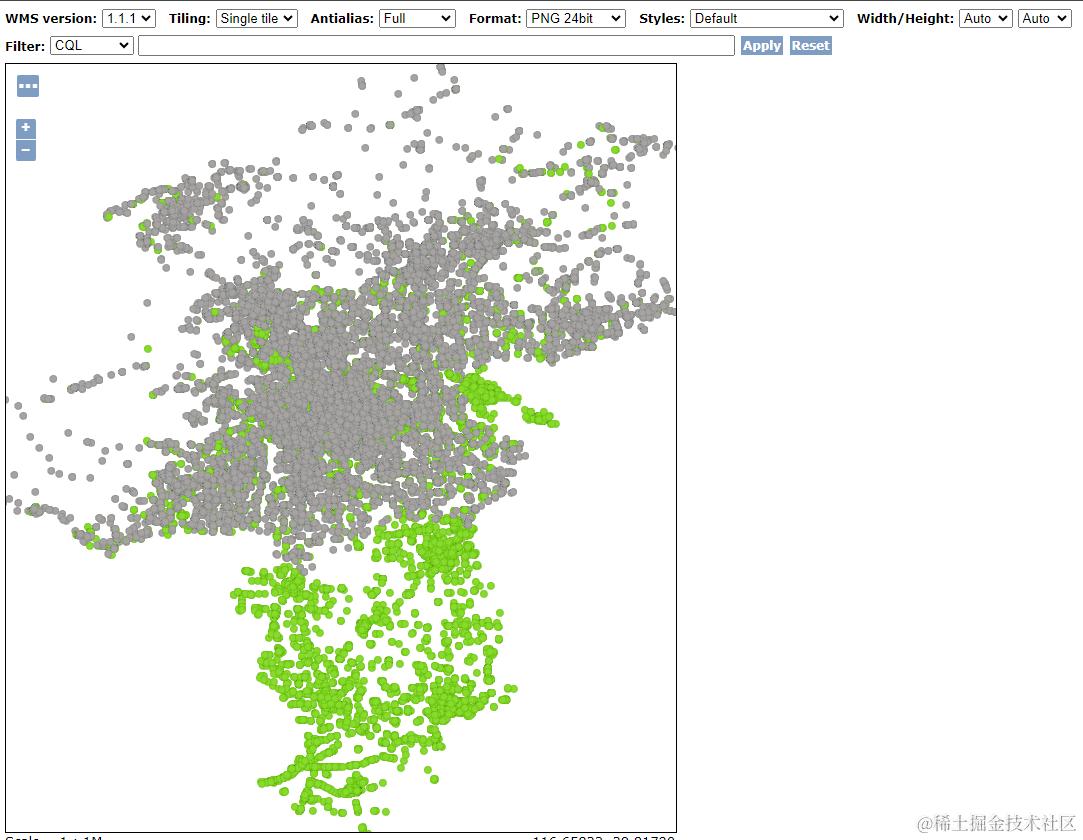This screenshot has width=1083, height=840.
Task: Open the WMS version dropdown
Action: coord(128,19)
